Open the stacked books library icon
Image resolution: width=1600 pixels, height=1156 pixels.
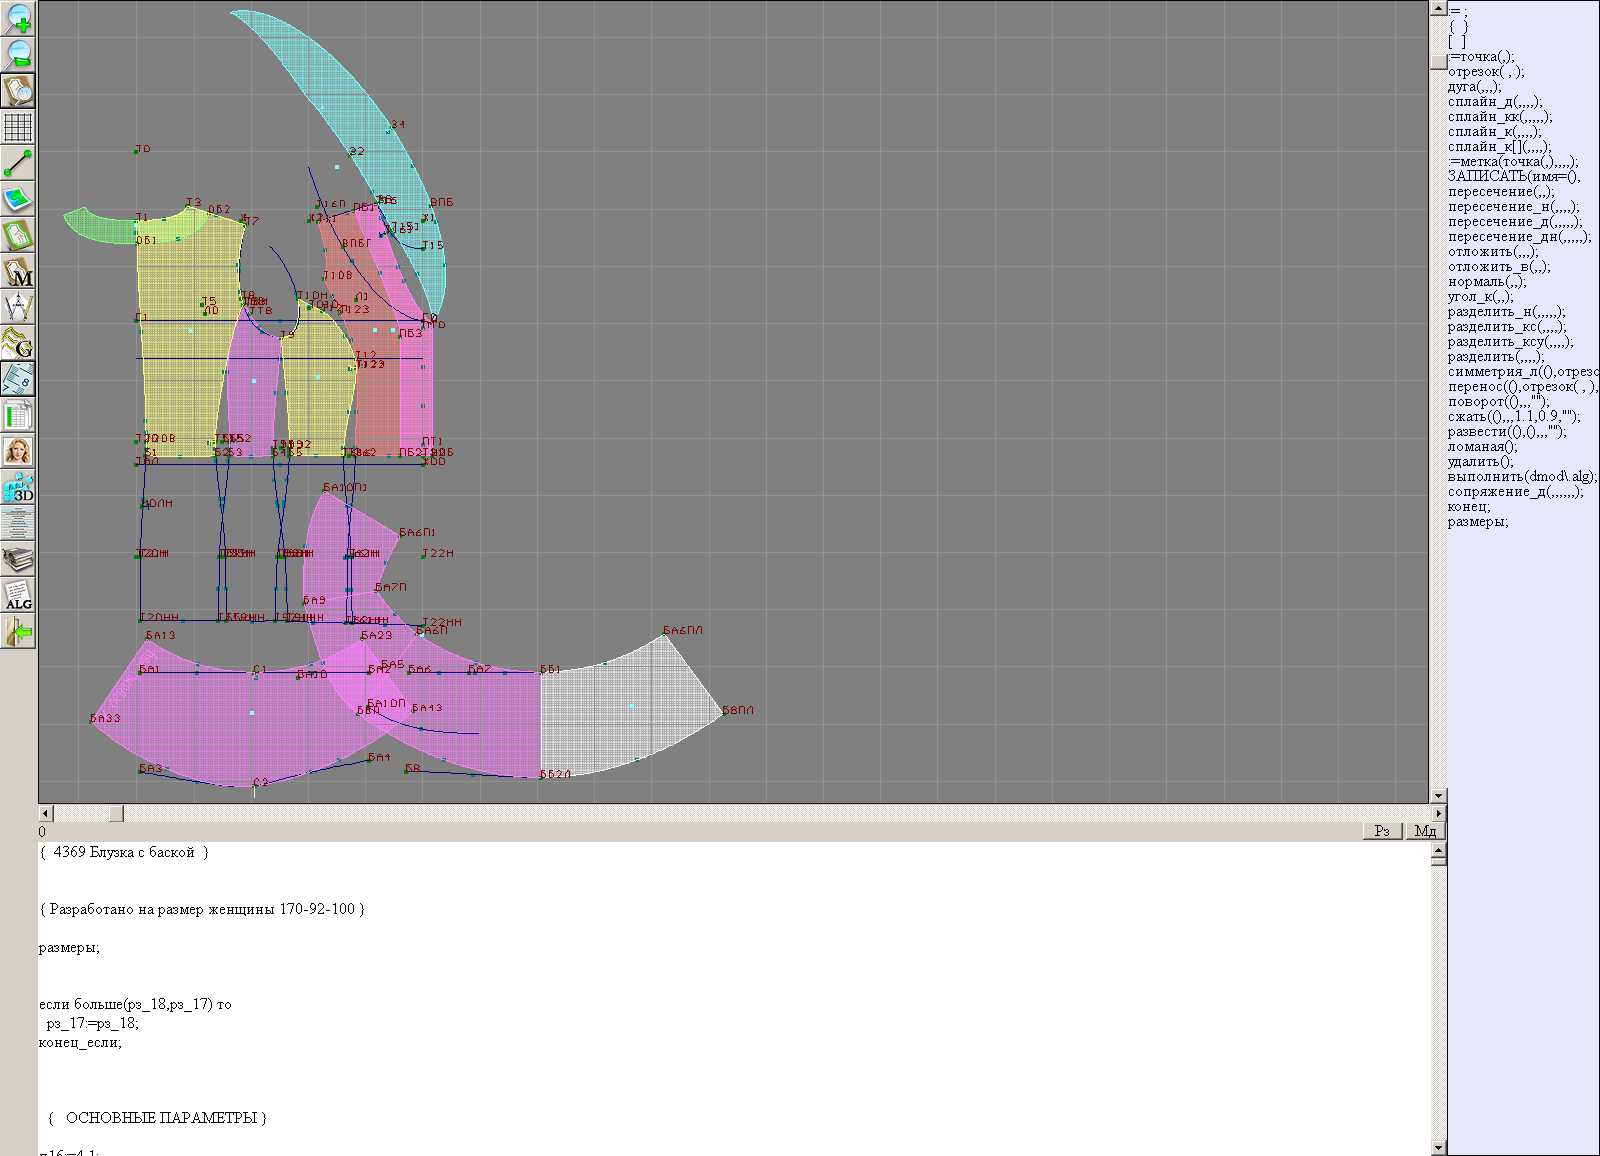click(x=18, y=559)
